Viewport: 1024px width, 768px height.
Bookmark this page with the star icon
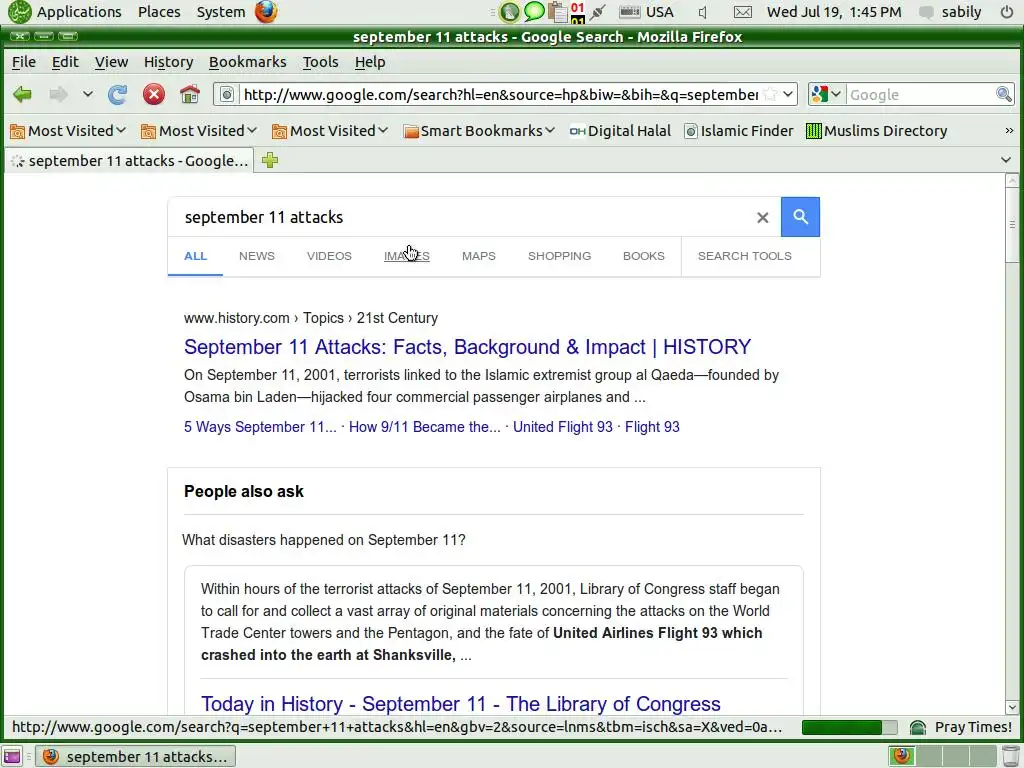(771, 95)
